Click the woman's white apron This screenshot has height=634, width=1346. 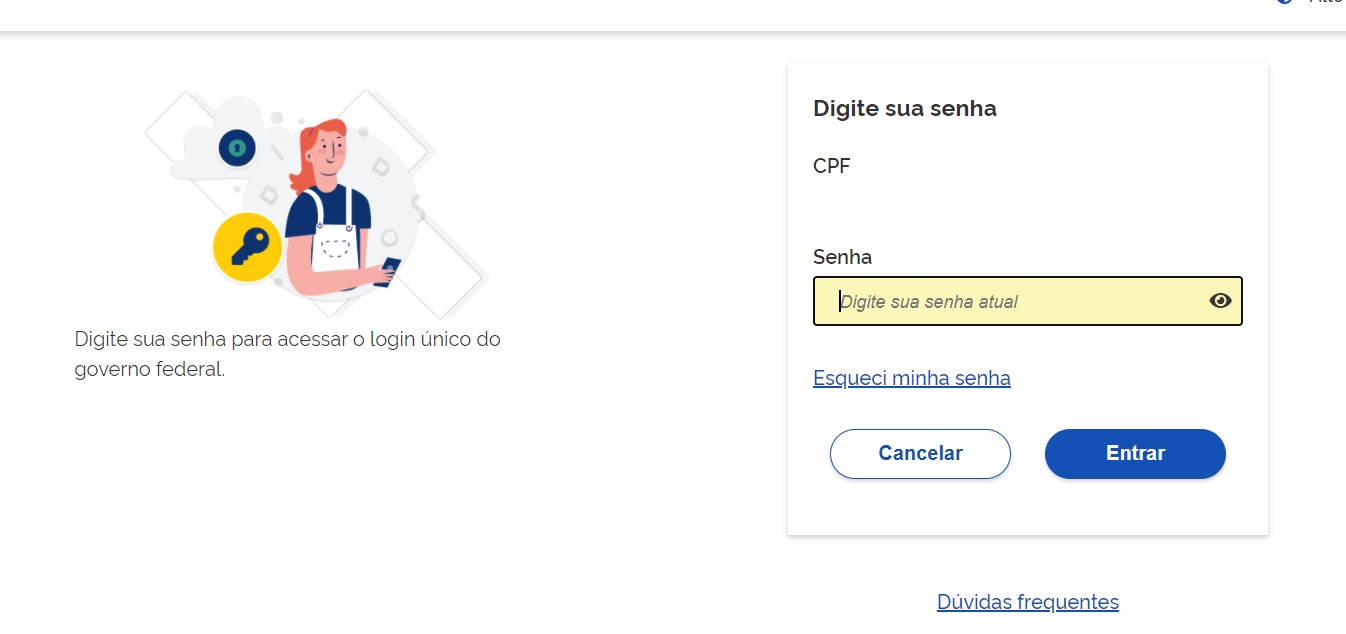pyautogui.click(x=333, y=247)
